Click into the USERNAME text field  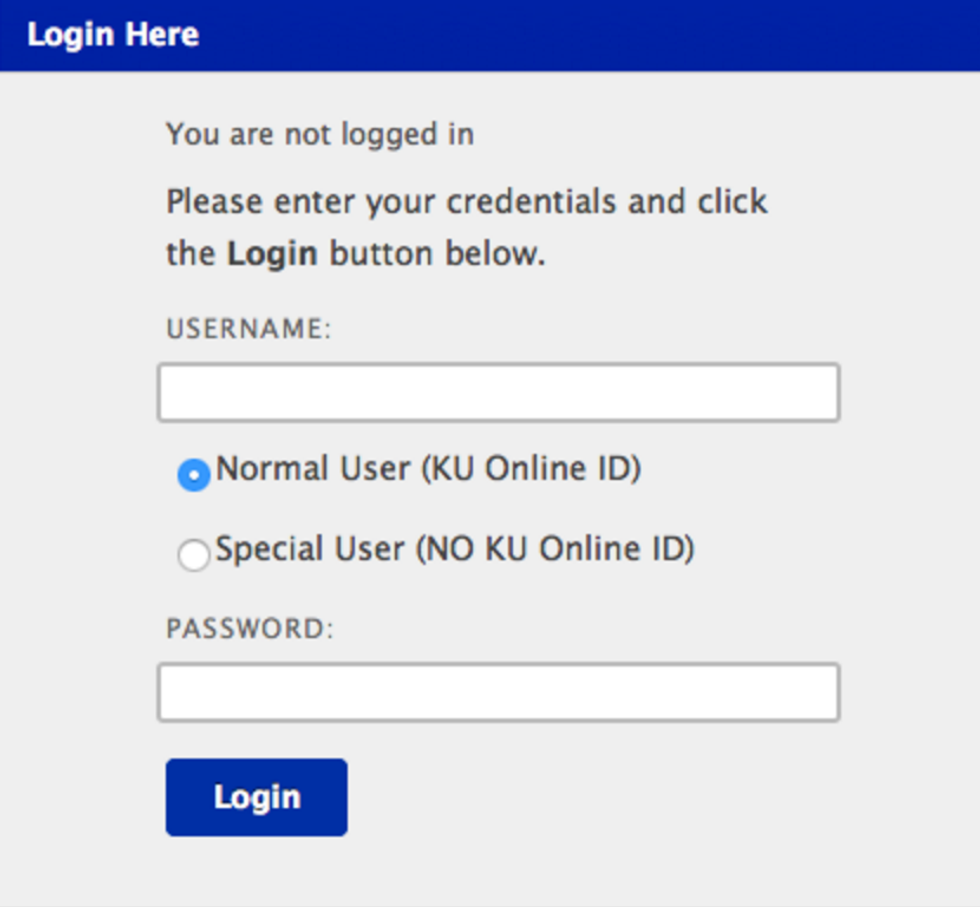(498, 392)
